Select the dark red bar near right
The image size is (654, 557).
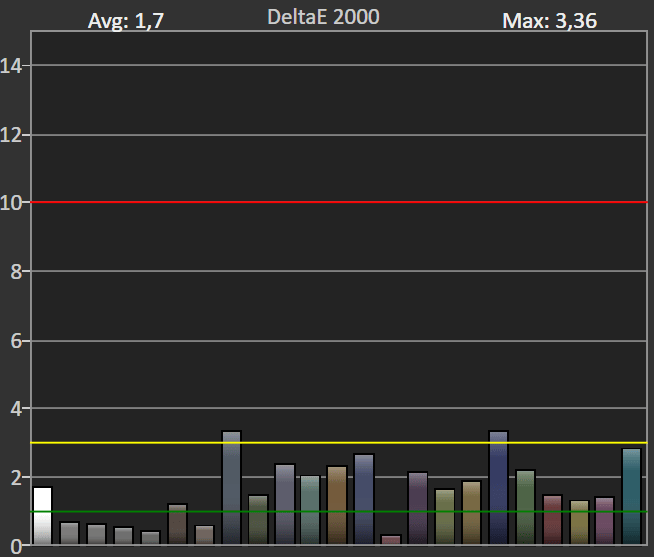tap(552, 520)
